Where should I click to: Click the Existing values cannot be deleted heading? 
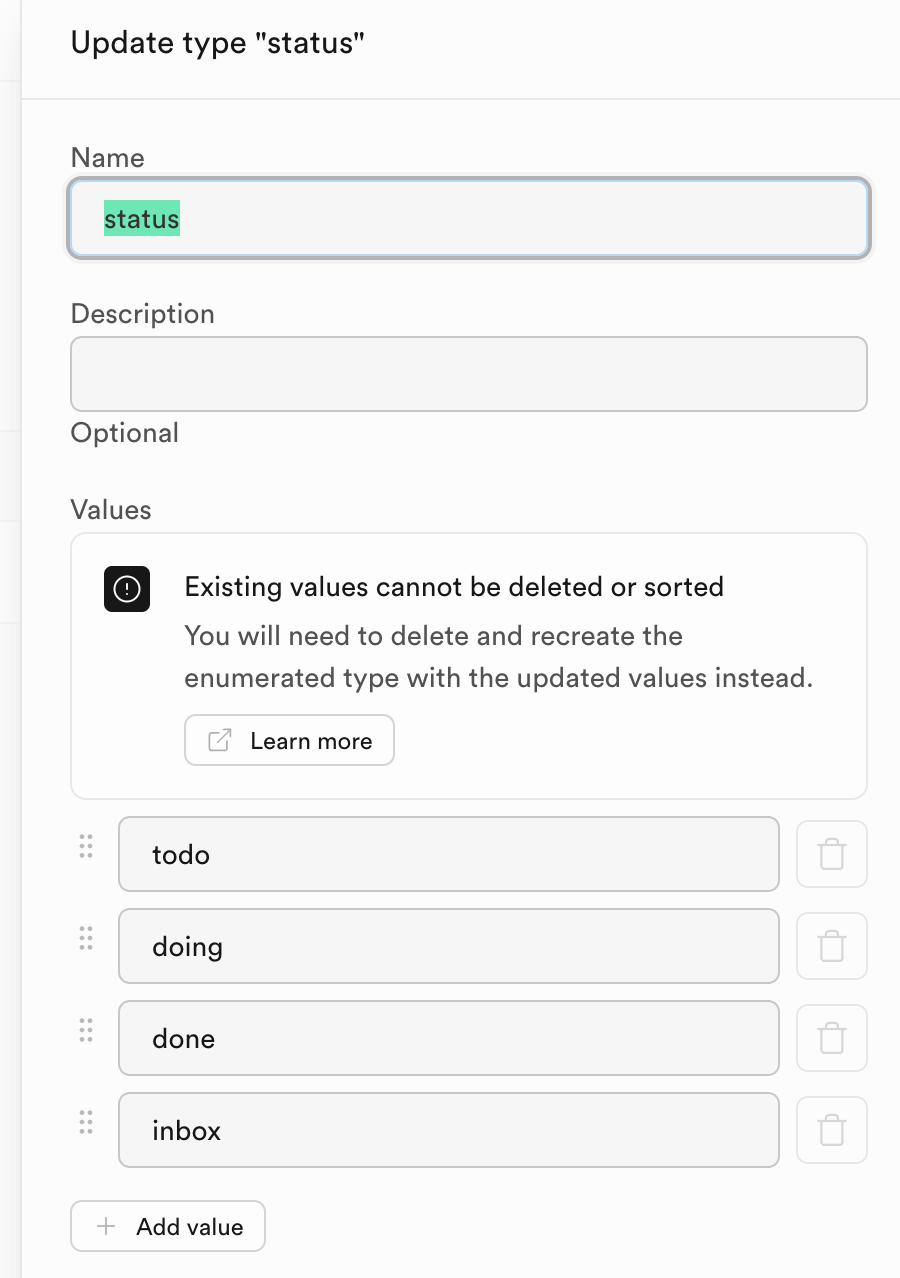pos(454,587)
